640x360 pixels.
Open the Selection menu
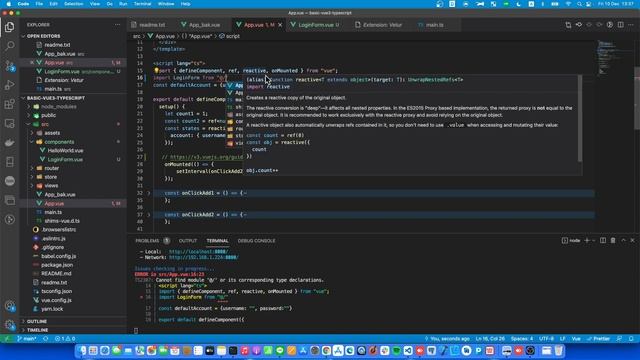(x=73, y=4)
